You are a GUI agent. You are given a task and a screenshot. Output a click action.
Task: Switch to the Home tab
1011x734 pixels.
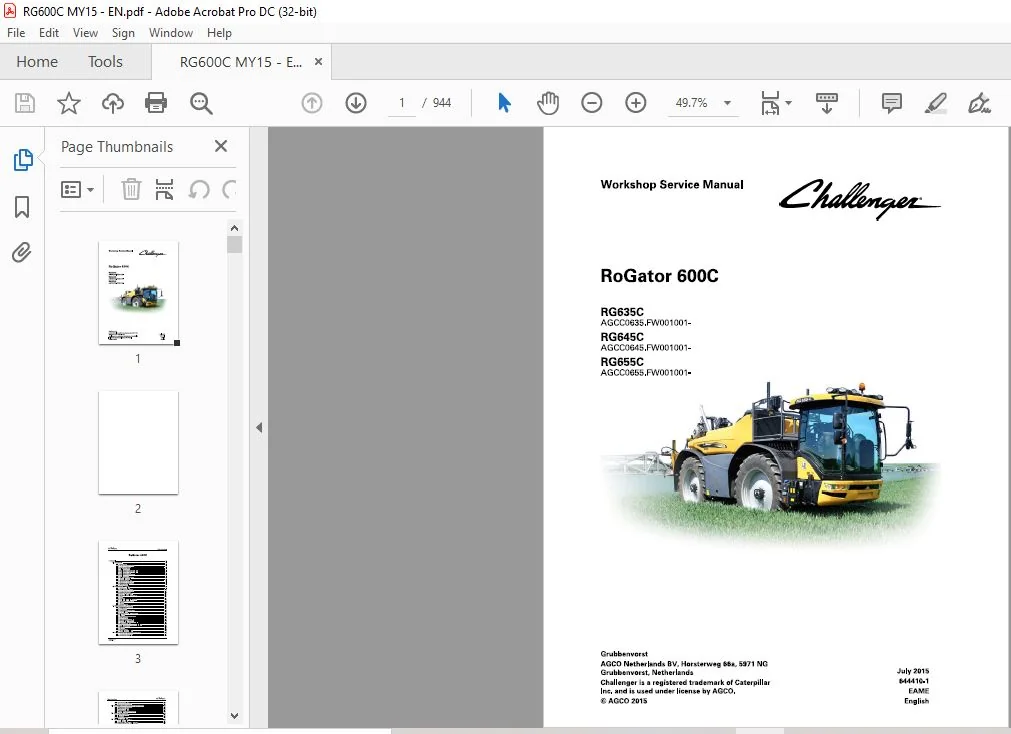pos(37,62)
